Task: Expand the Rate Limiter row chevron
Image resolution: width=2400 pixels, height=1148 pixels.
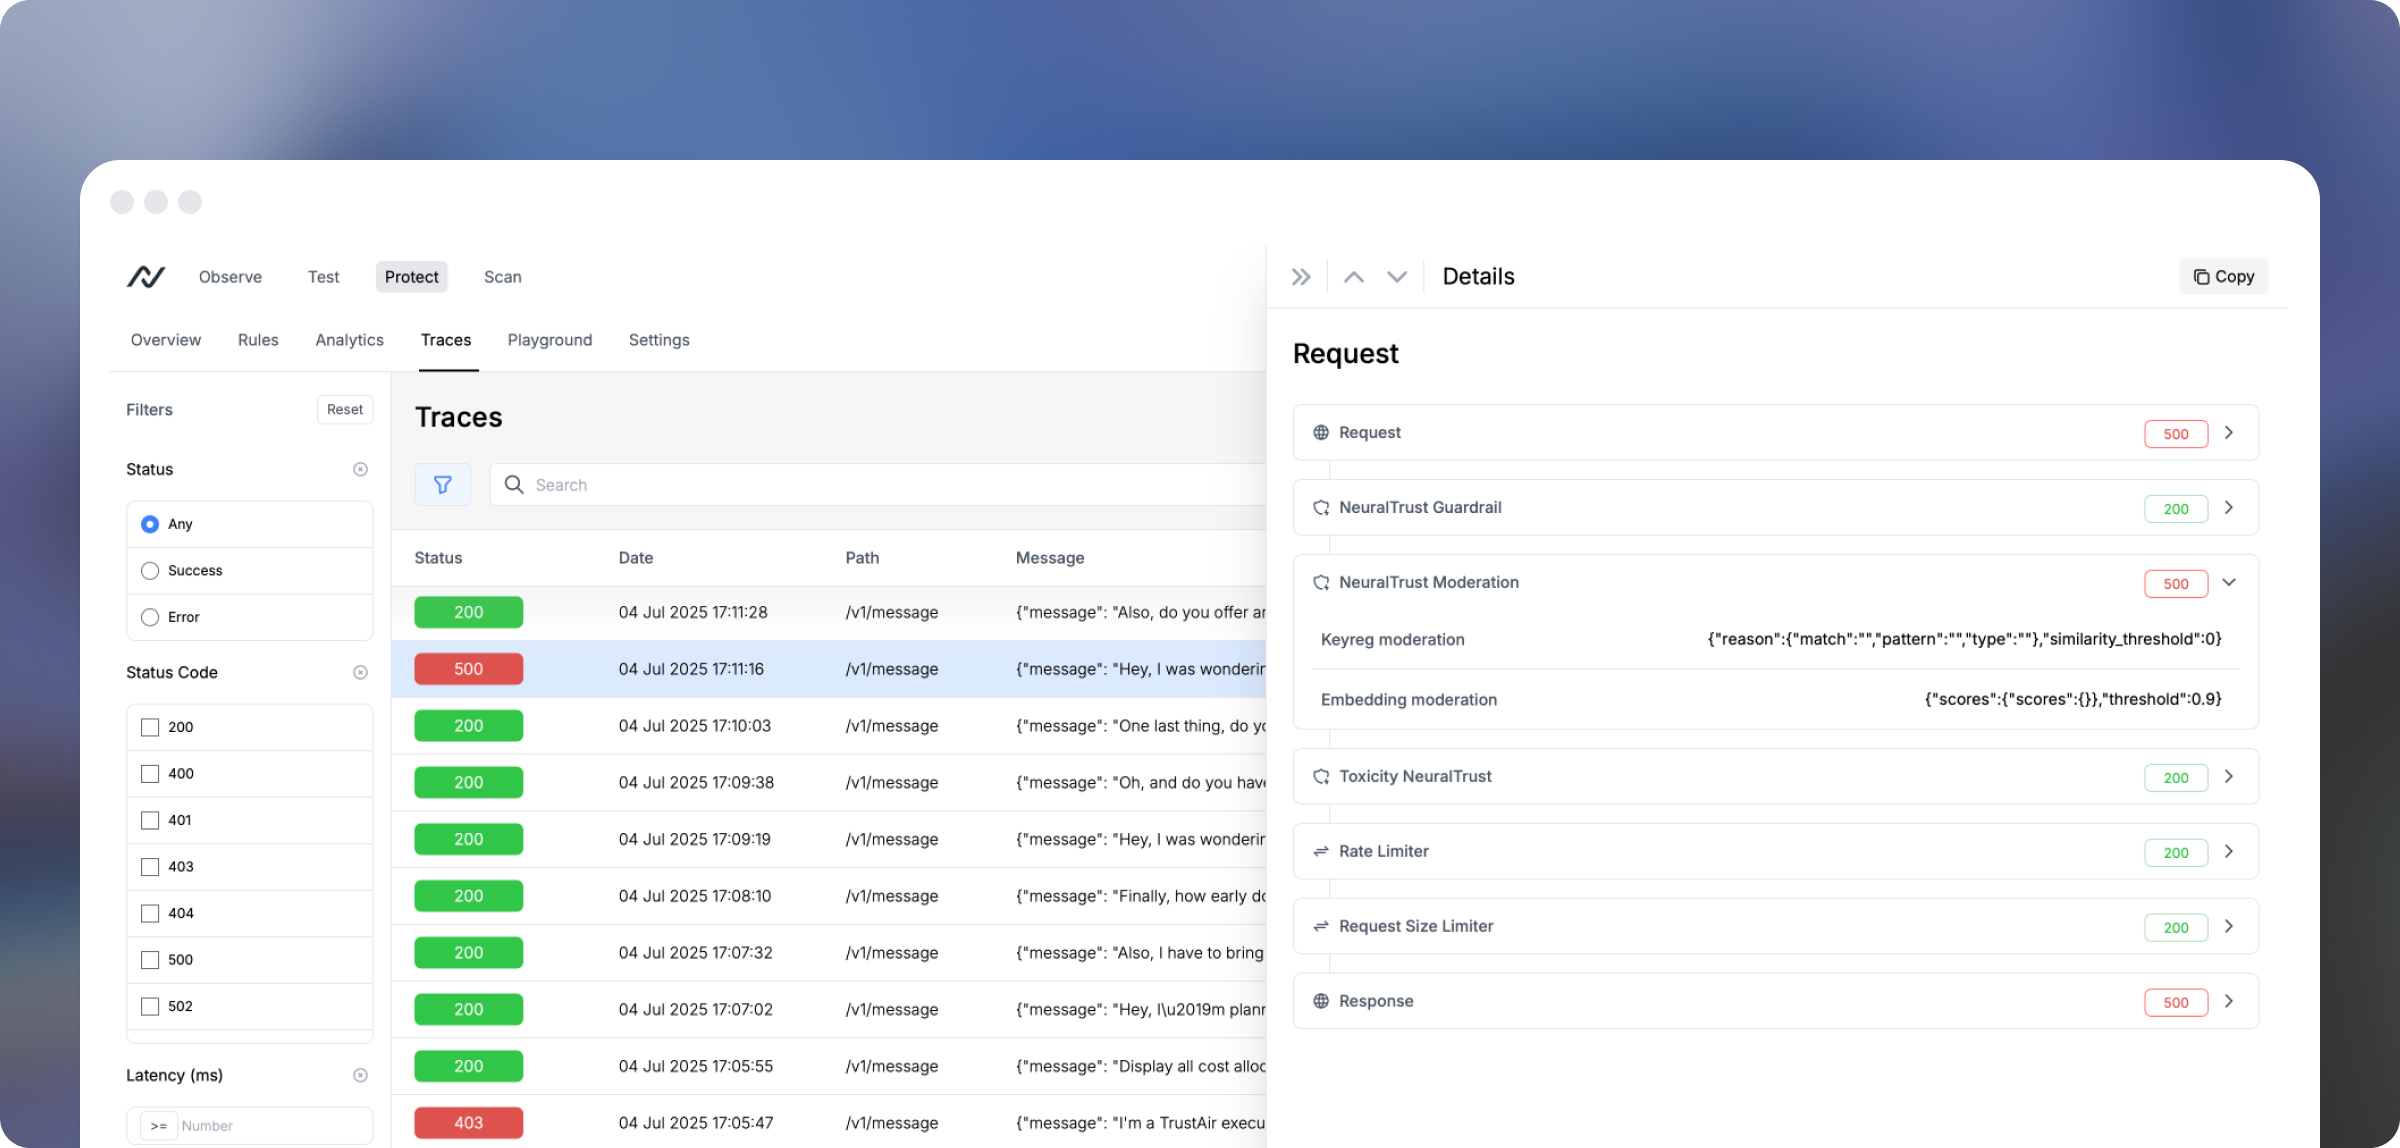Action: click(x=2229, y=851)
